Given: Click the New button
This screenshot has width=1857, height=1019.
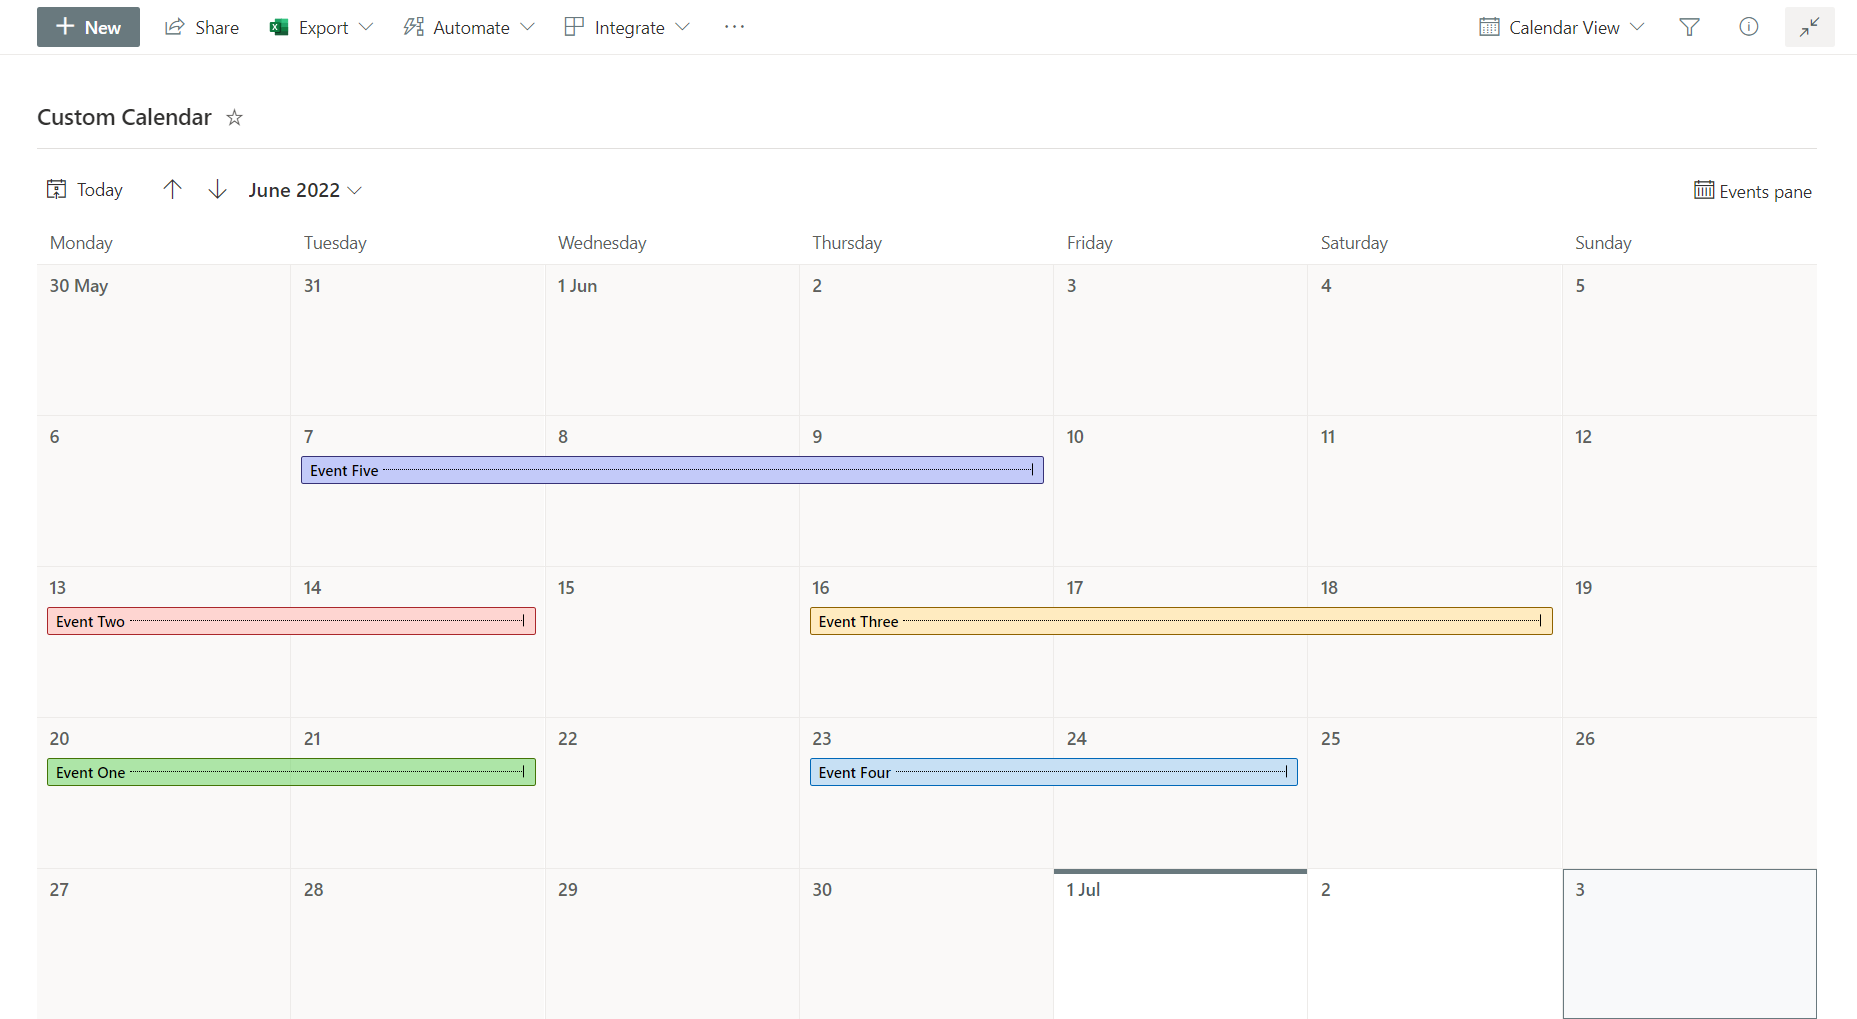Looking at the screenshot, I should pyautogui.click(x=88, y=27).
